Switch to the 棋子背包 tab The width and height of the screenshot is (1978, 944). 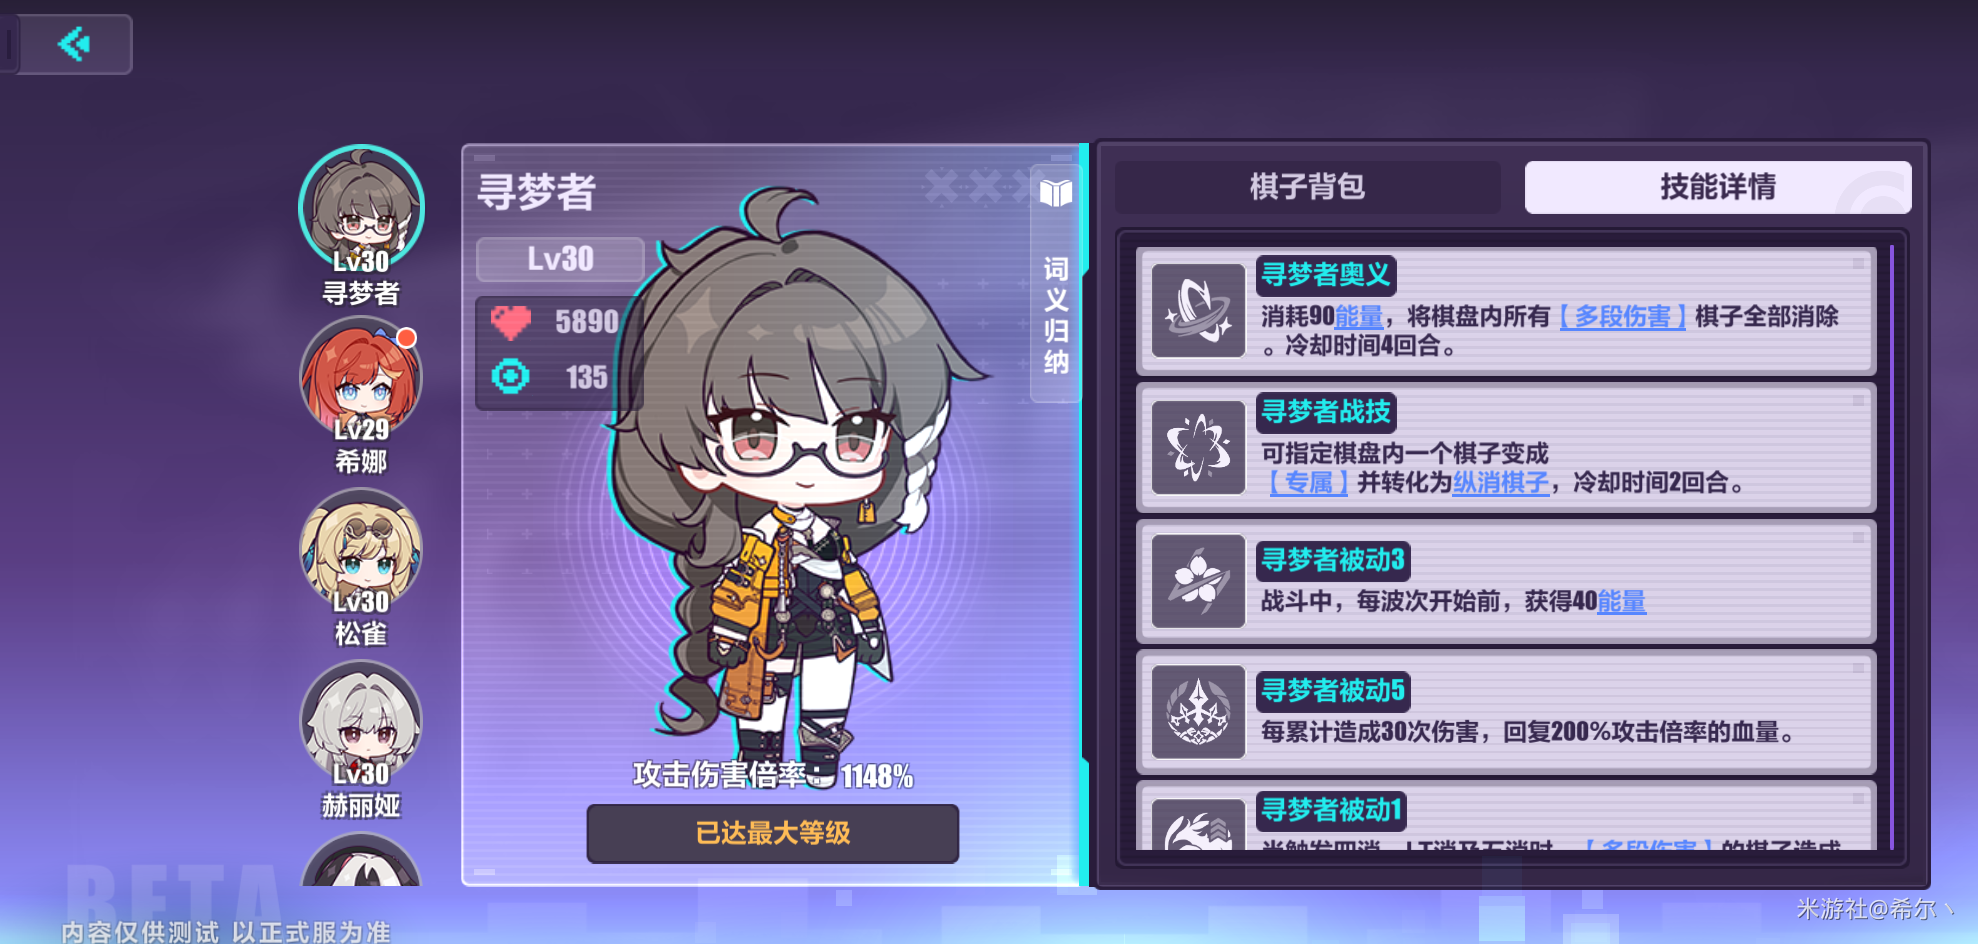click(x=1308, y=187)
